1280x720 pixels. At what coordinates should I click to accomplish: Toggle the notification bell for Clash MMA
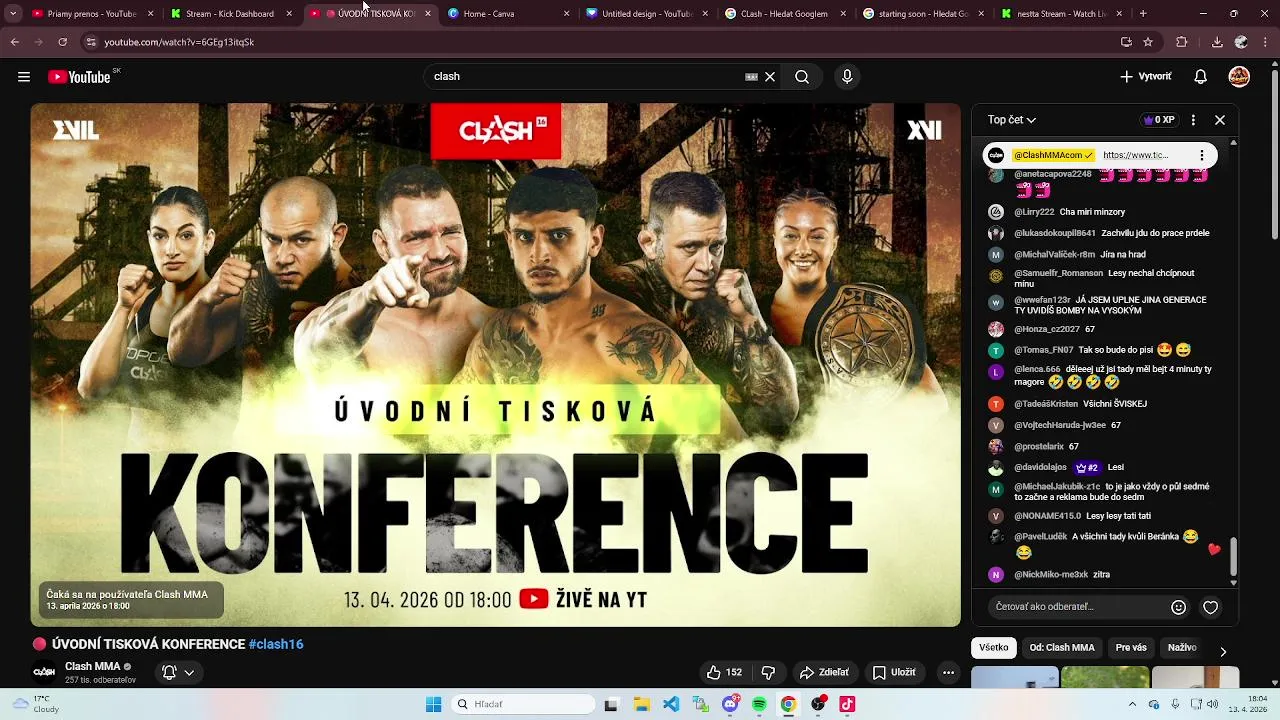tap(178, 672)
